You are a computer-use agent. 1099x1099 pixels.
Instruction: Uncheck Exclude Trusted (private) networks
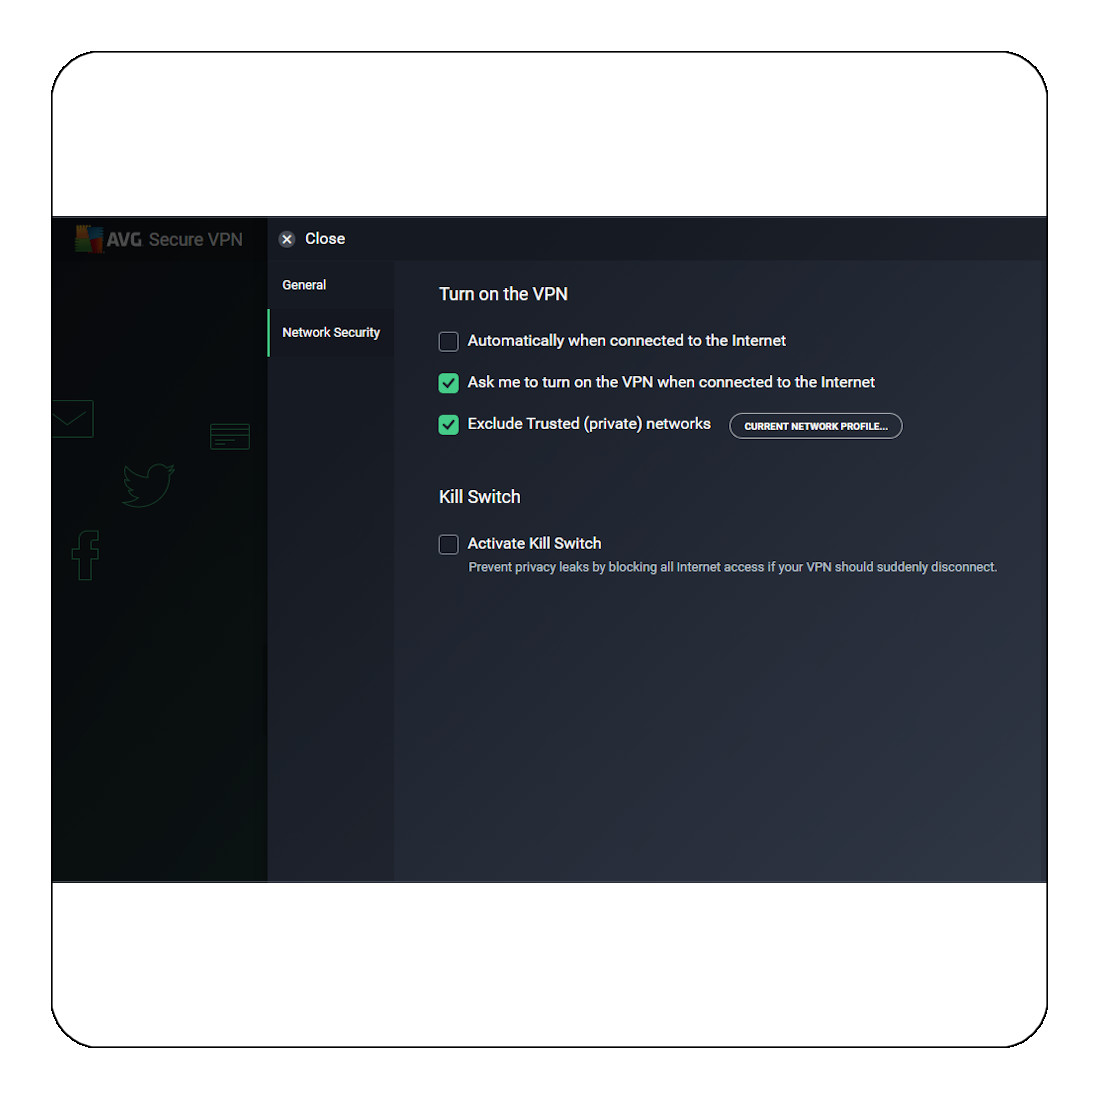coord(449,425)
